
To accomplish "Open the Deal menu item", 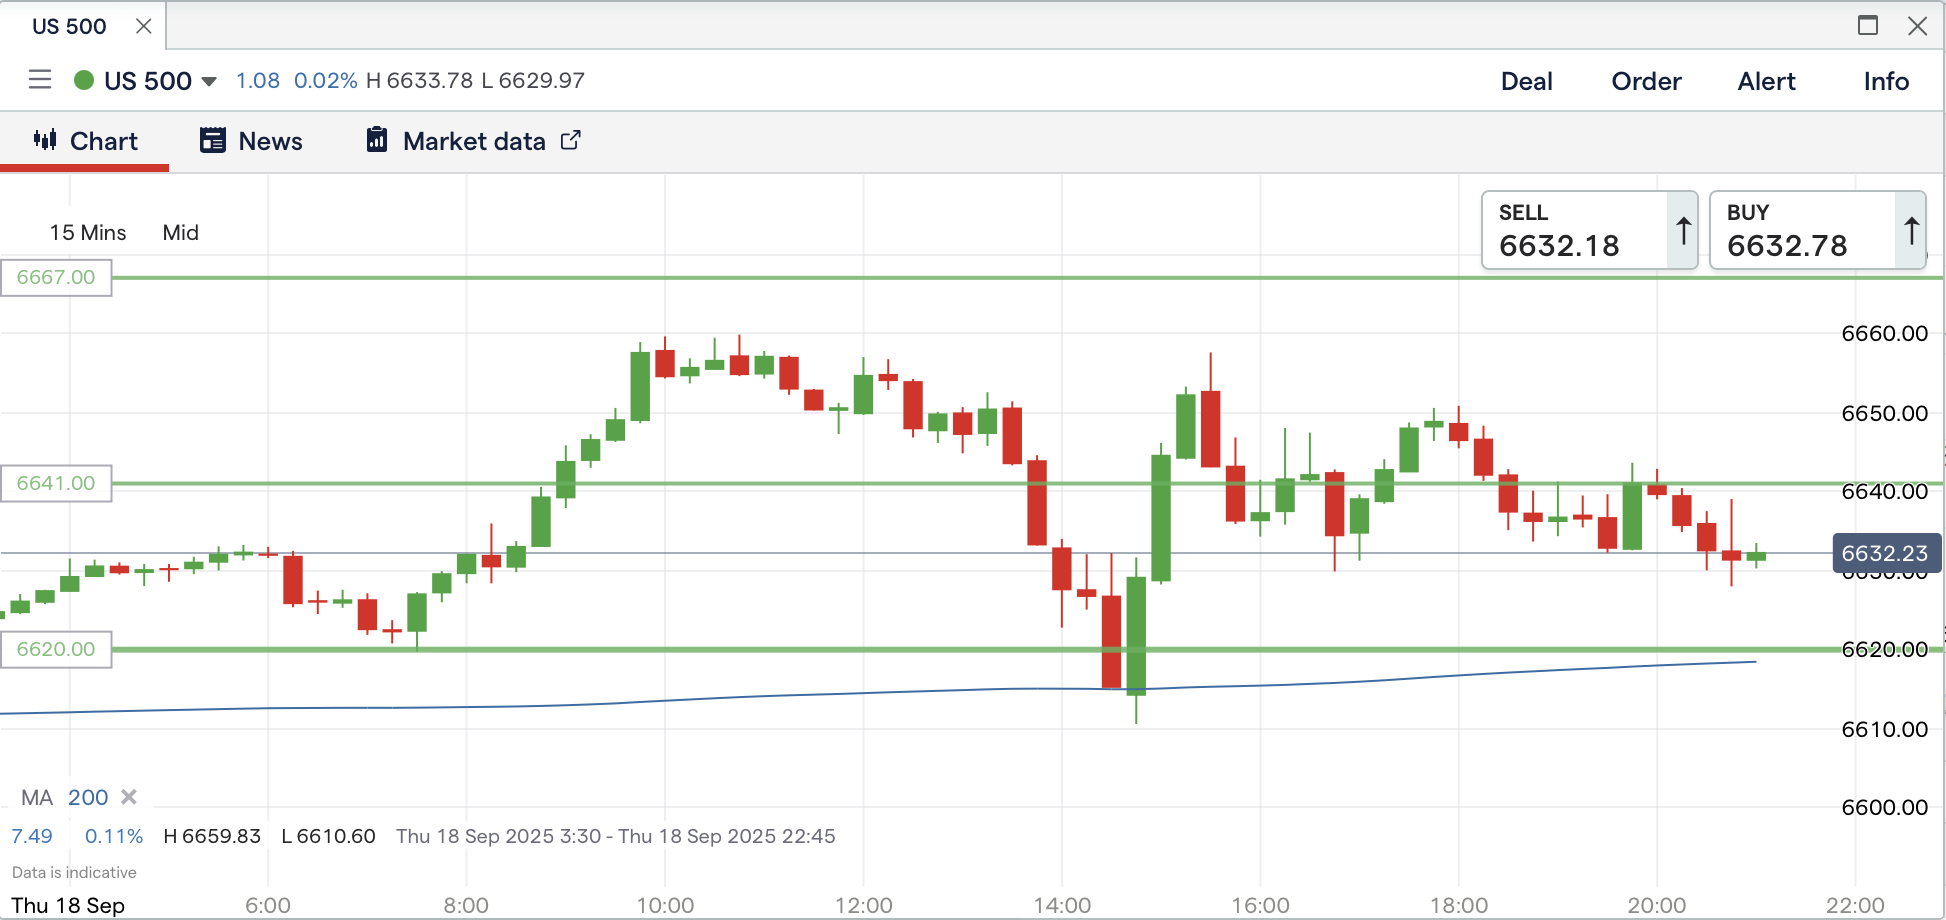I will (1526, 81).
